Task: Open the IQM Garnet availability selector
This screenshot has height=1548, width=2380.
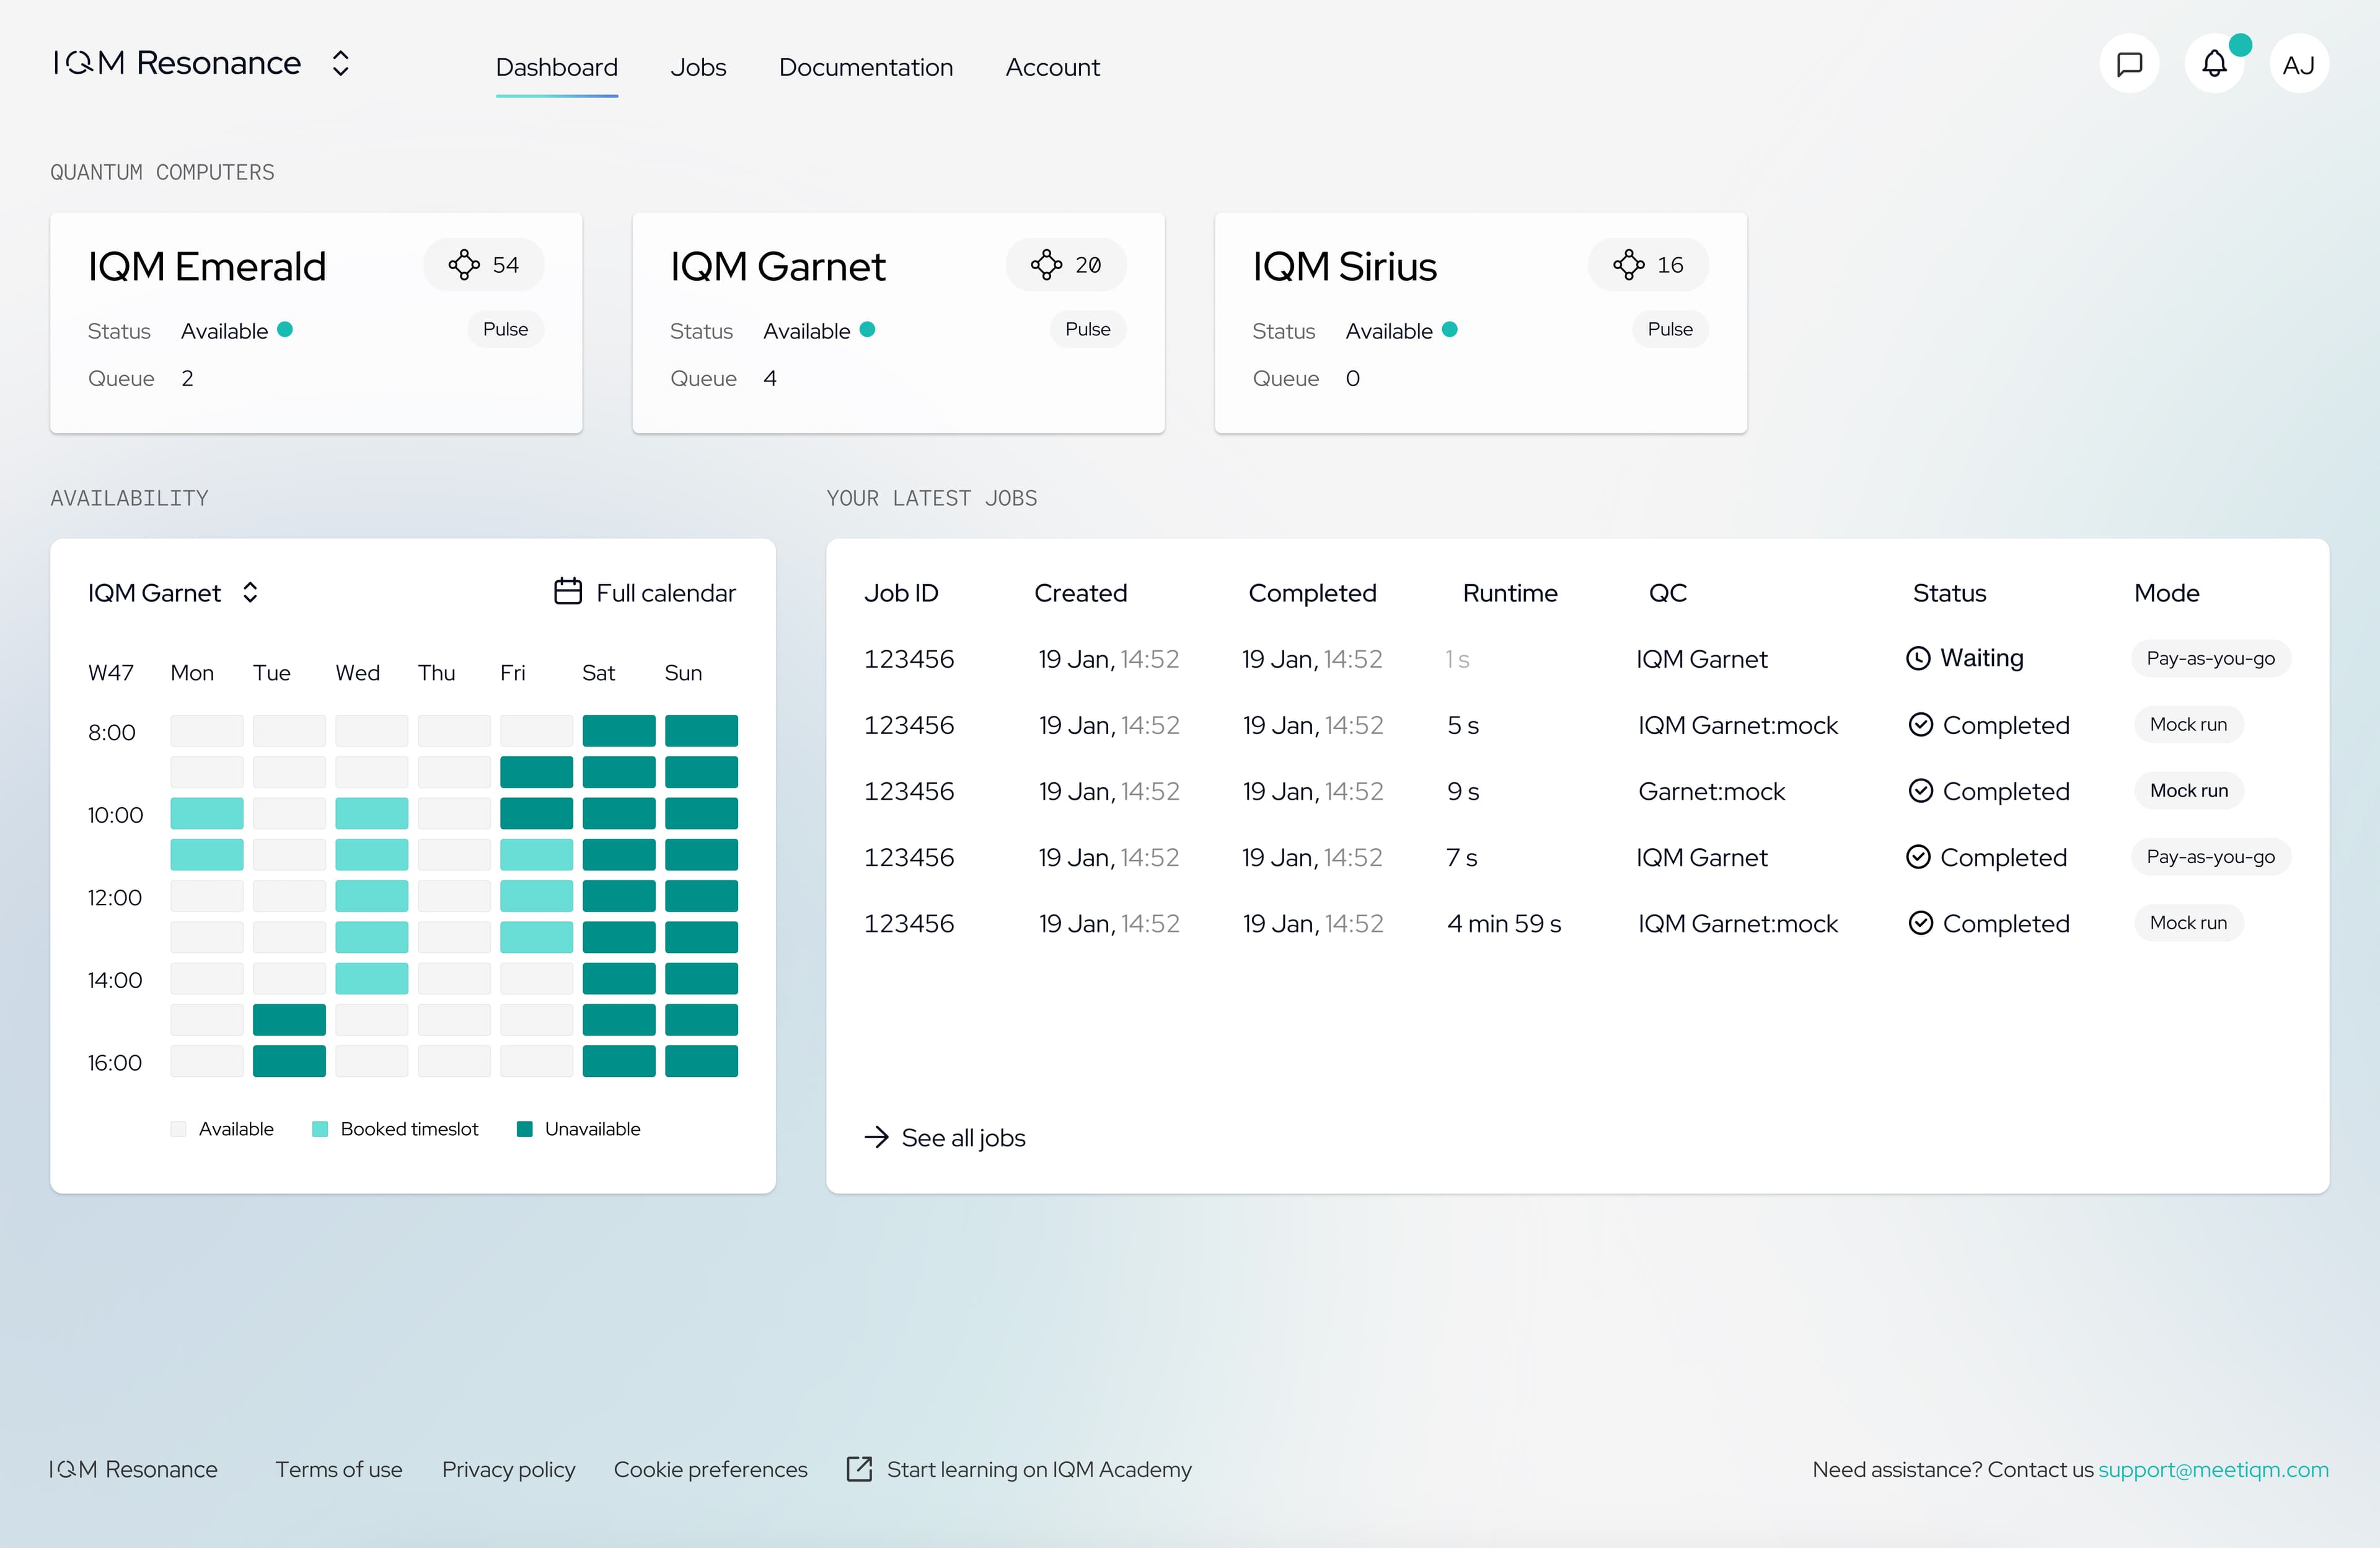Action: pos(174,592)
